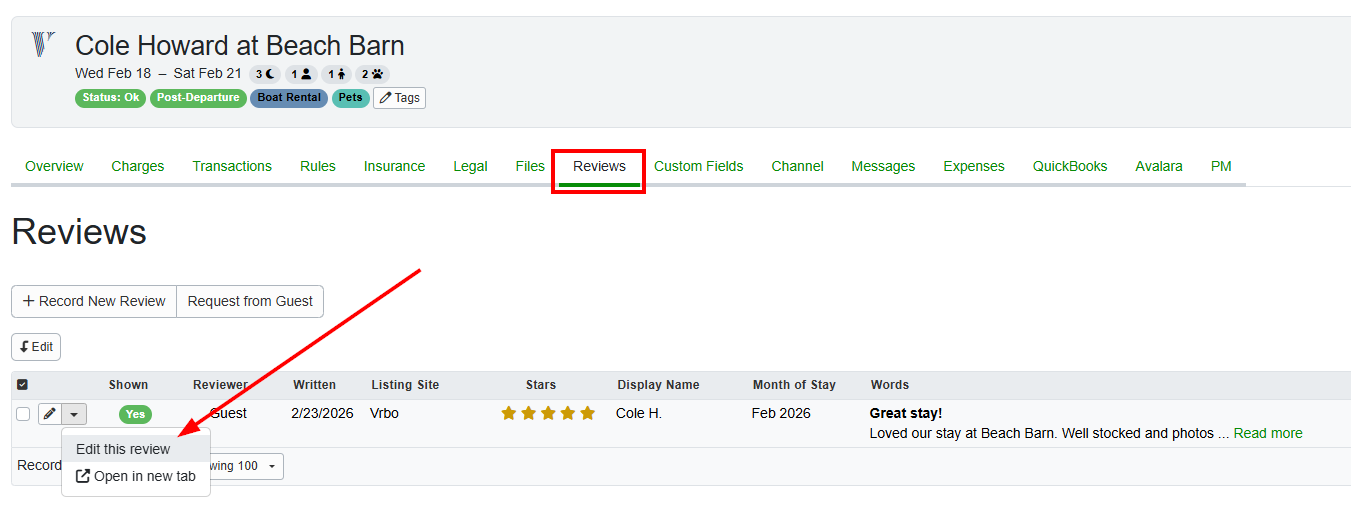Click the Cole H. display name cell
The height and width of the screenshot is (507, 1351).
639,413
